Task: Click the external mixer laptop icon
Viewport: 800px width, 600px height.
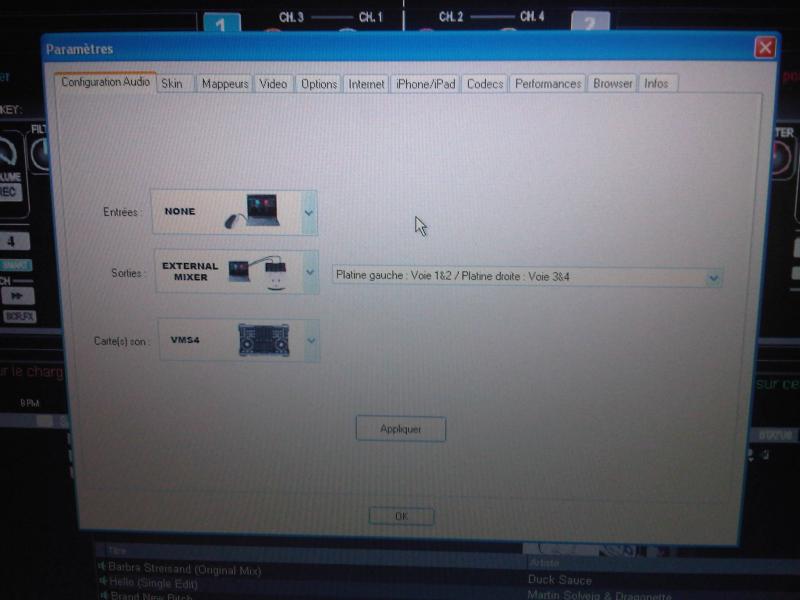Action: (258, 272)
